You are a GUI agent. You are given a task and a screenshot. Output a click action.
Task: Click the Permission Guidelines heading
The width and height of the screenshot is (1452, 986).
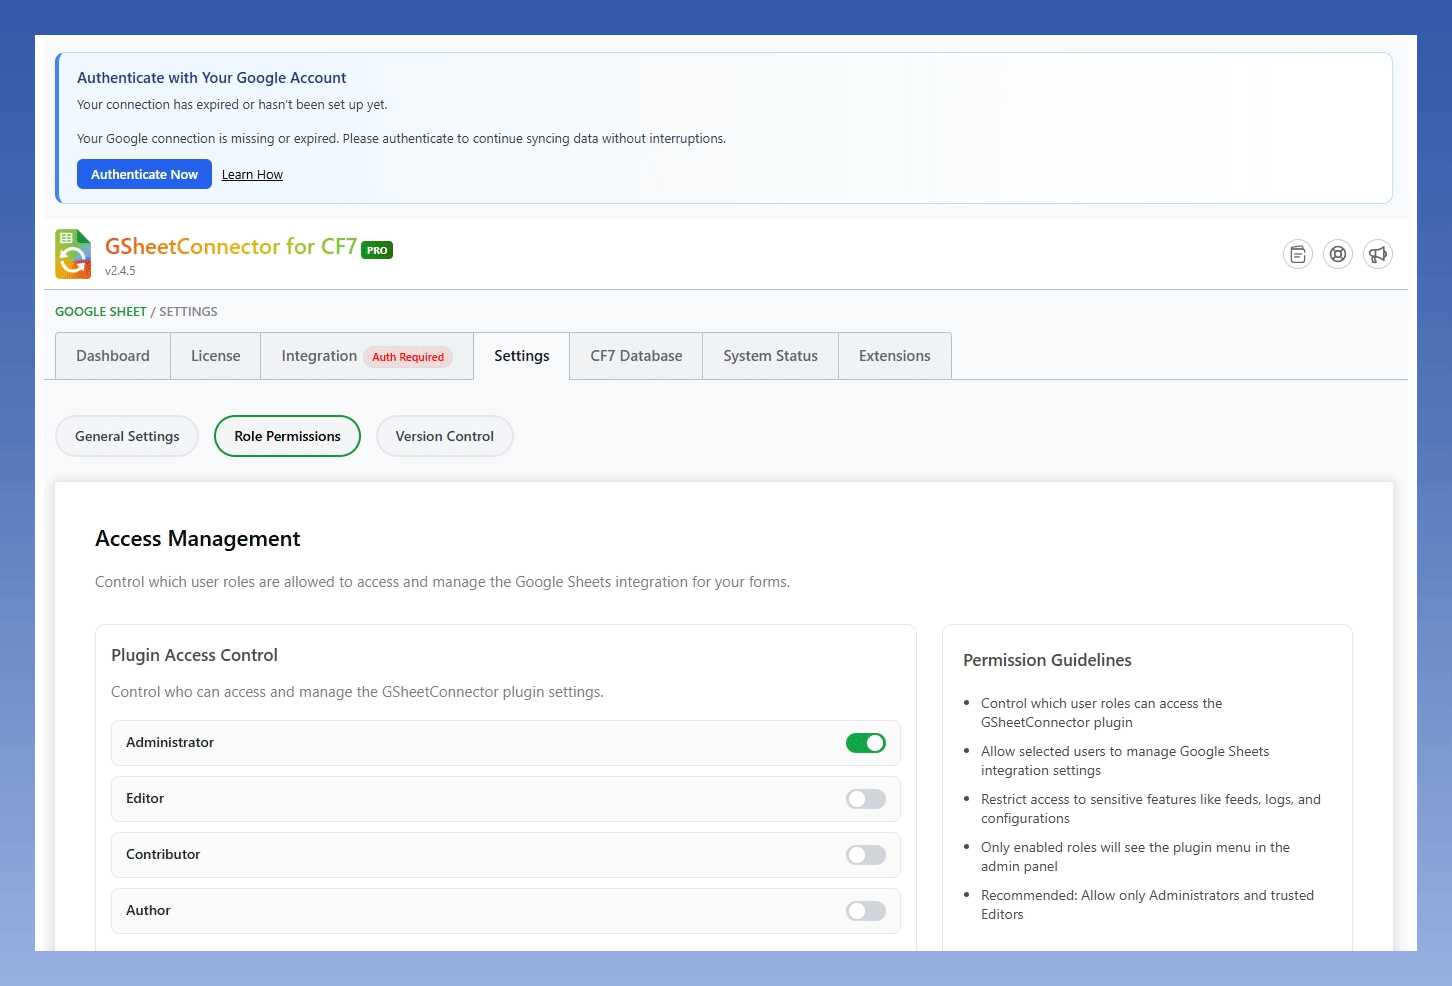click(1047, 660)
